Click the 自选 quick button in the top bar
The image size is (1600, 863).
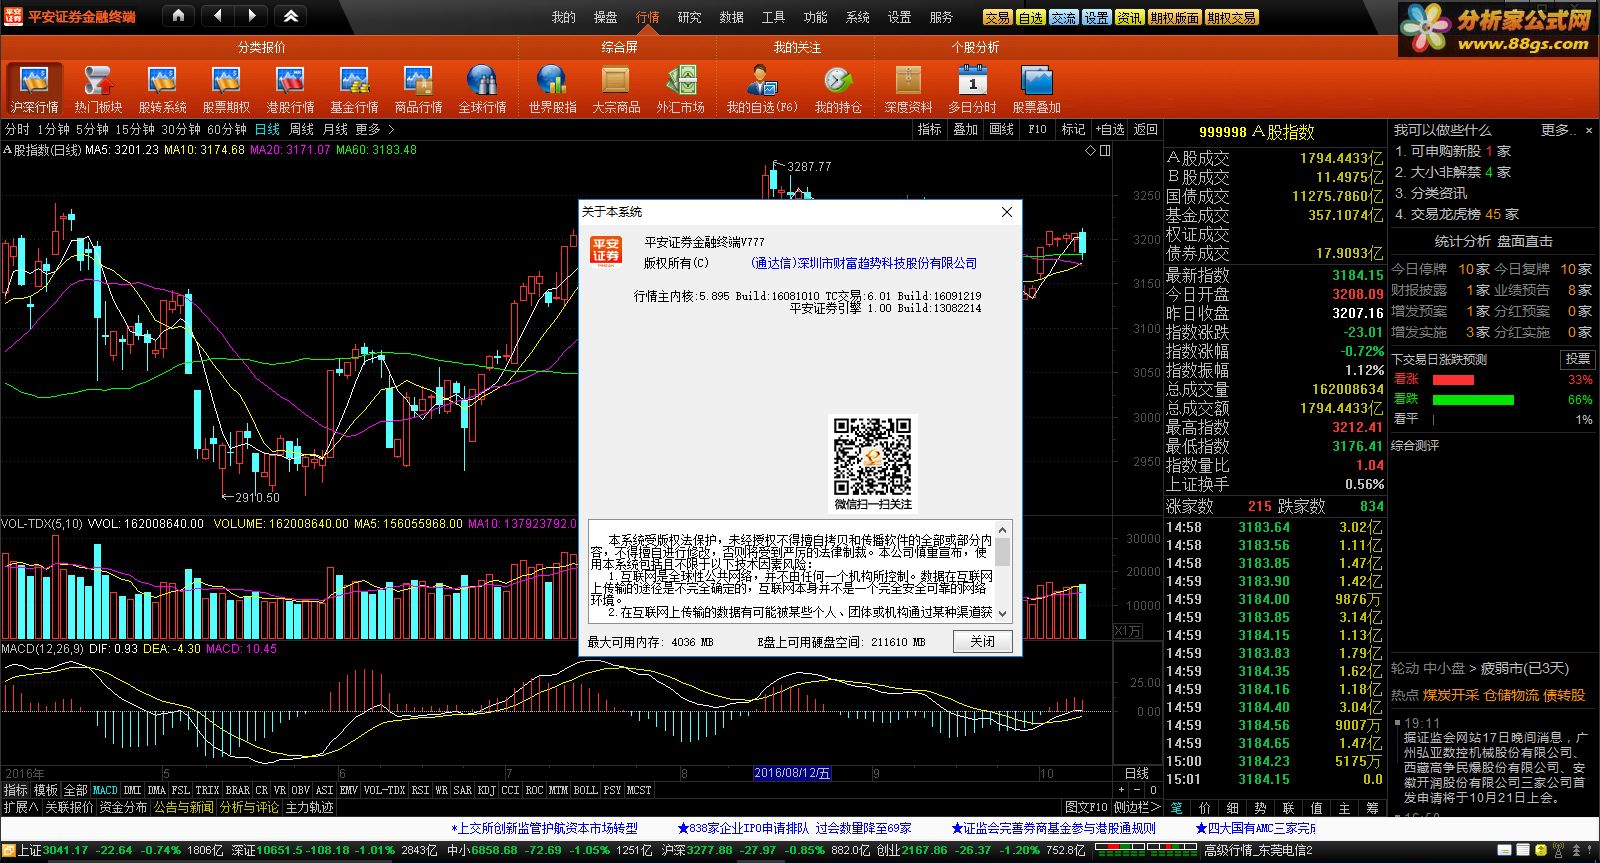tap(1030, 18)
